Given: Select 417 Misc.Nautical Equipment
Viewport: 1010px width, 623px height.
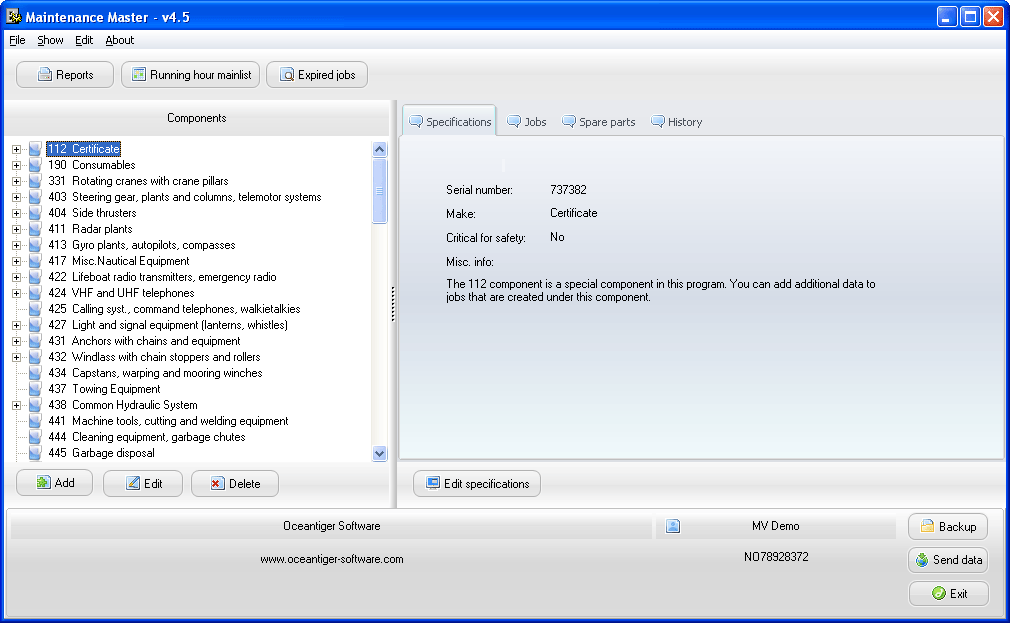Looking at the screenshot, I should pyautogui.click(x=119, y=261).
